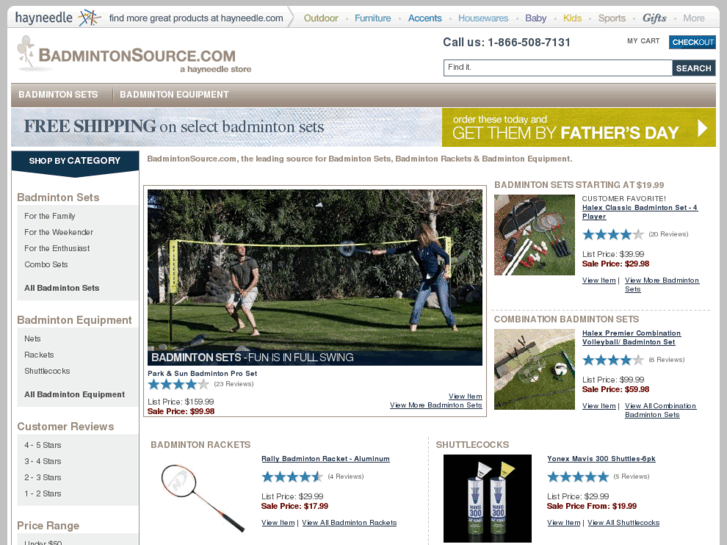
Task: Open Park & Sun Badminton Pro Set
Action: [x=202, y=373]
